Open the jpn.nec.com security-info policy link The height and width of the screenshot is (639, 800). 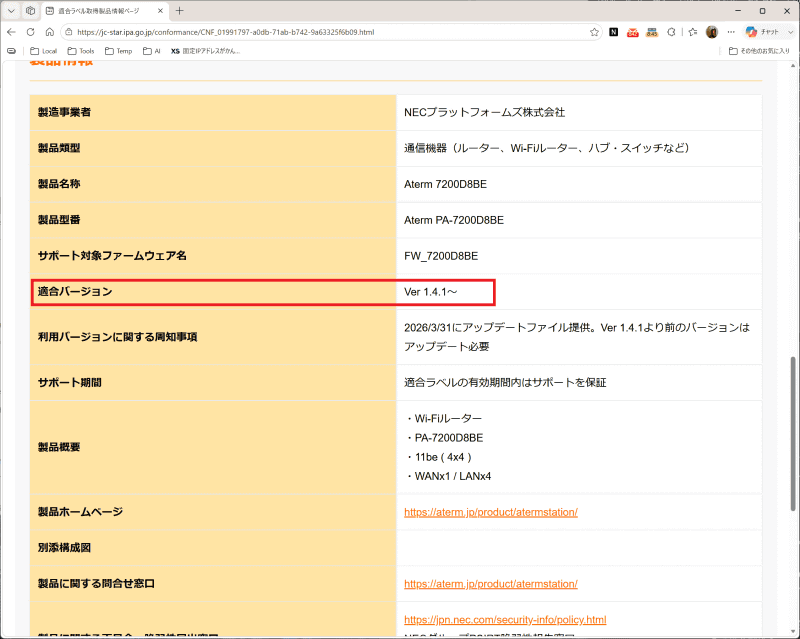[505, 620]
